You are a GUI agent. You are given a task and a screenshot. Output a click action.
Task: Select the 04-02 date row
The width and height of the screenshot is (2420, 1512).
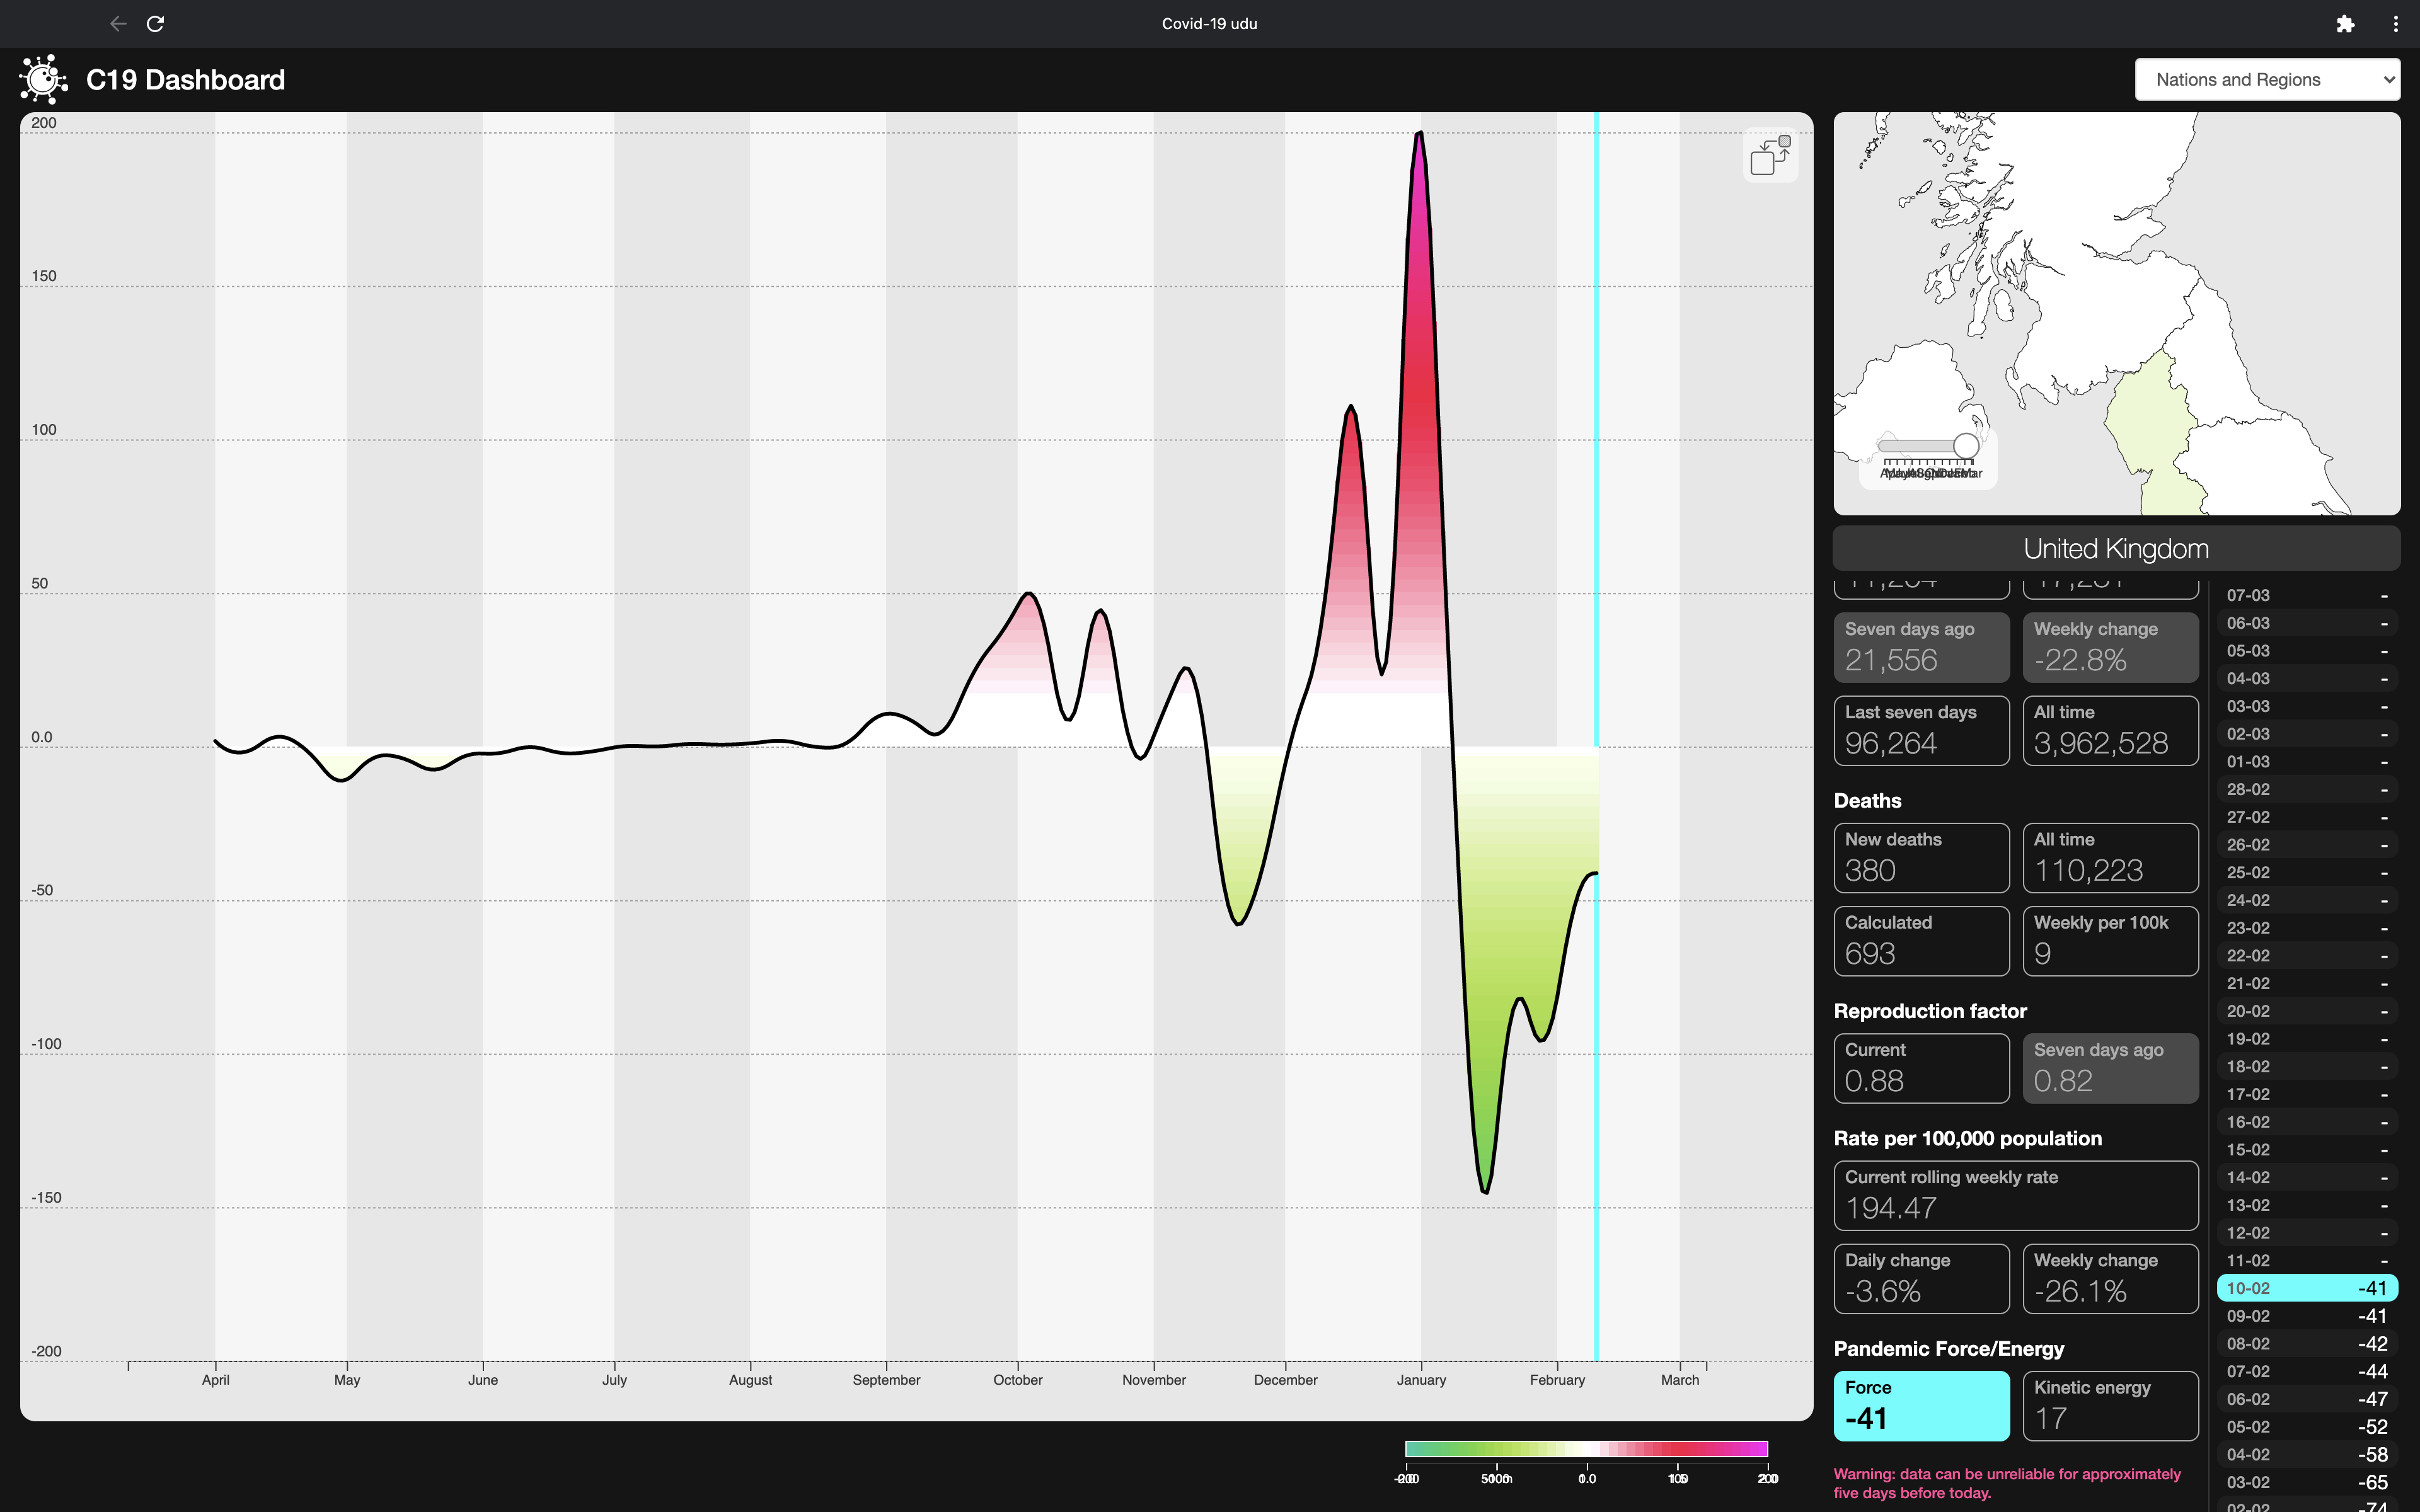pyautogui.click(x=2307, y=1455)
